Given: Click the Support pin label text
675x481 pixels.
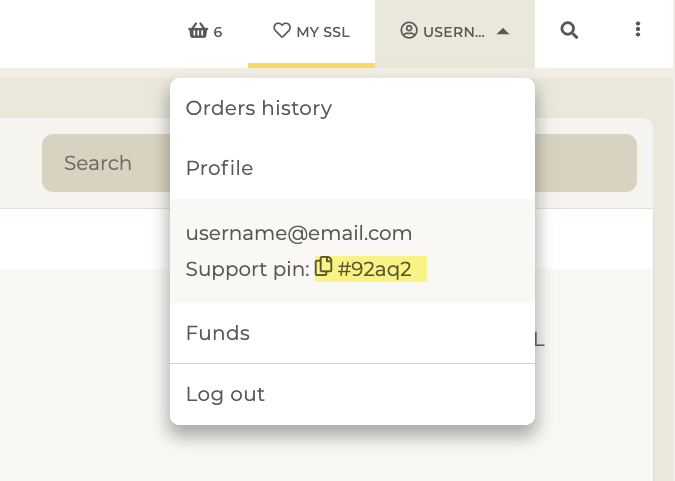Looking at the screenshot, I should pyautogui.click(x=248, y=270).
